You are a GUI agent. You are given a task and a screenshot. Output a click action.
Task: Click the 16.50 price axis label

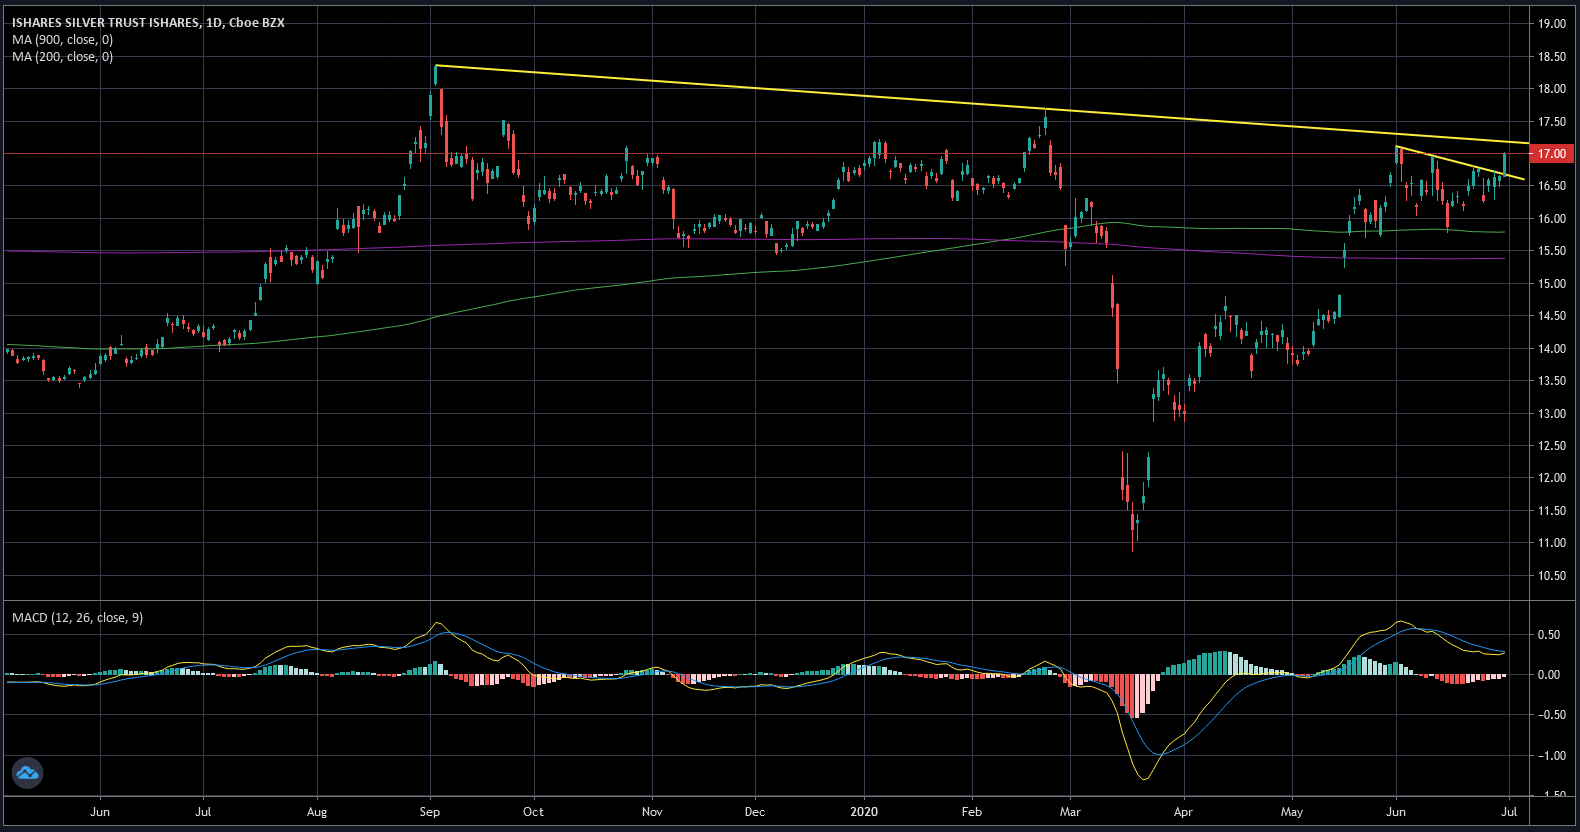pyautogui.click(x=1552, y=186)
